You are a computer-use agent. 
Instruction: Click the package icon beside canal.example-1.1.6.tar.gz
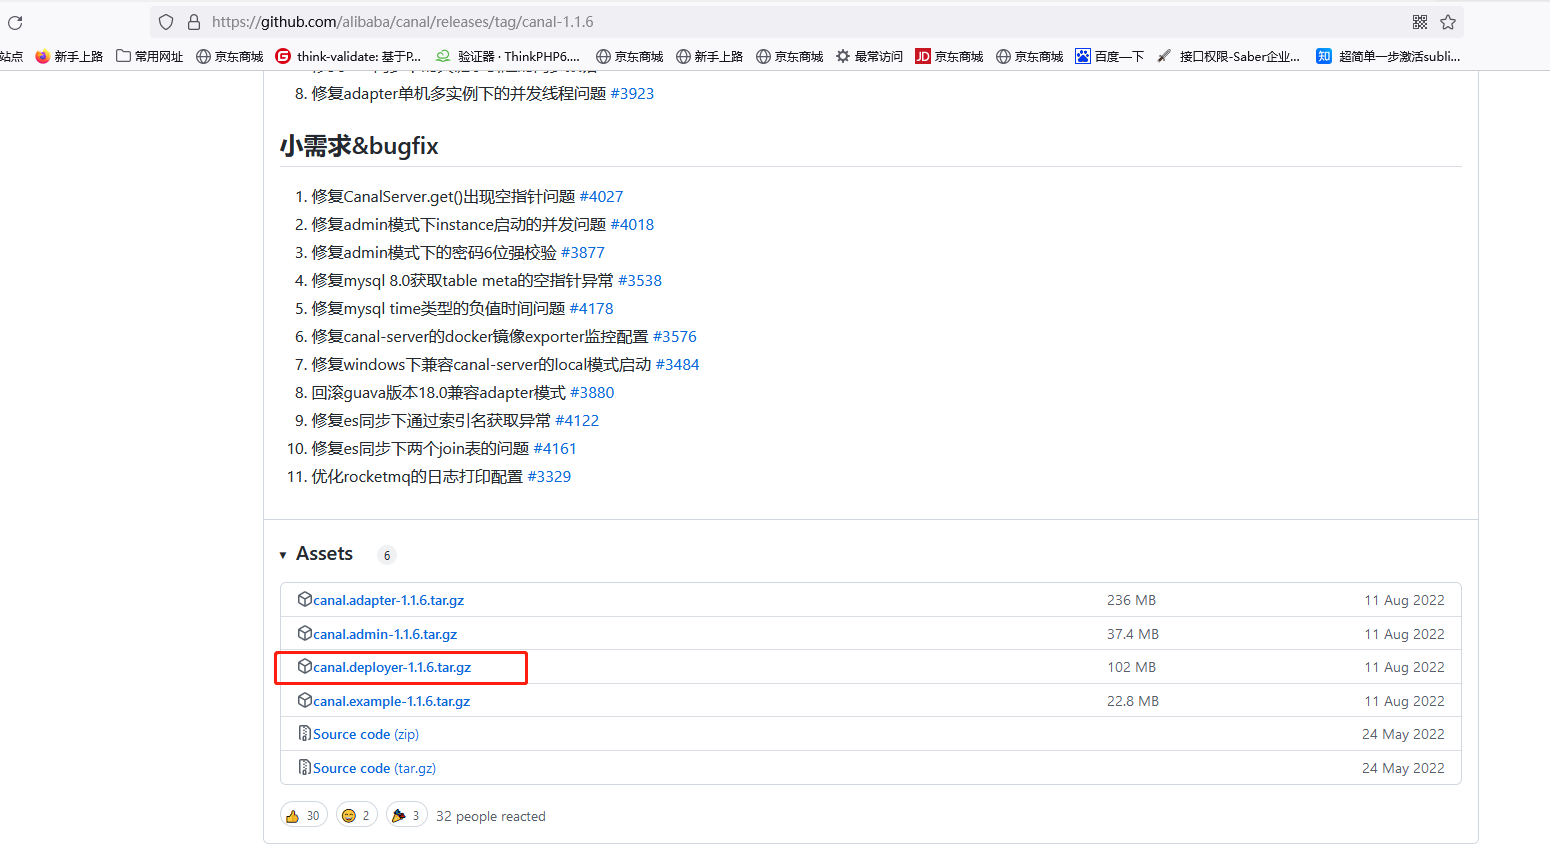coord(305,700)
